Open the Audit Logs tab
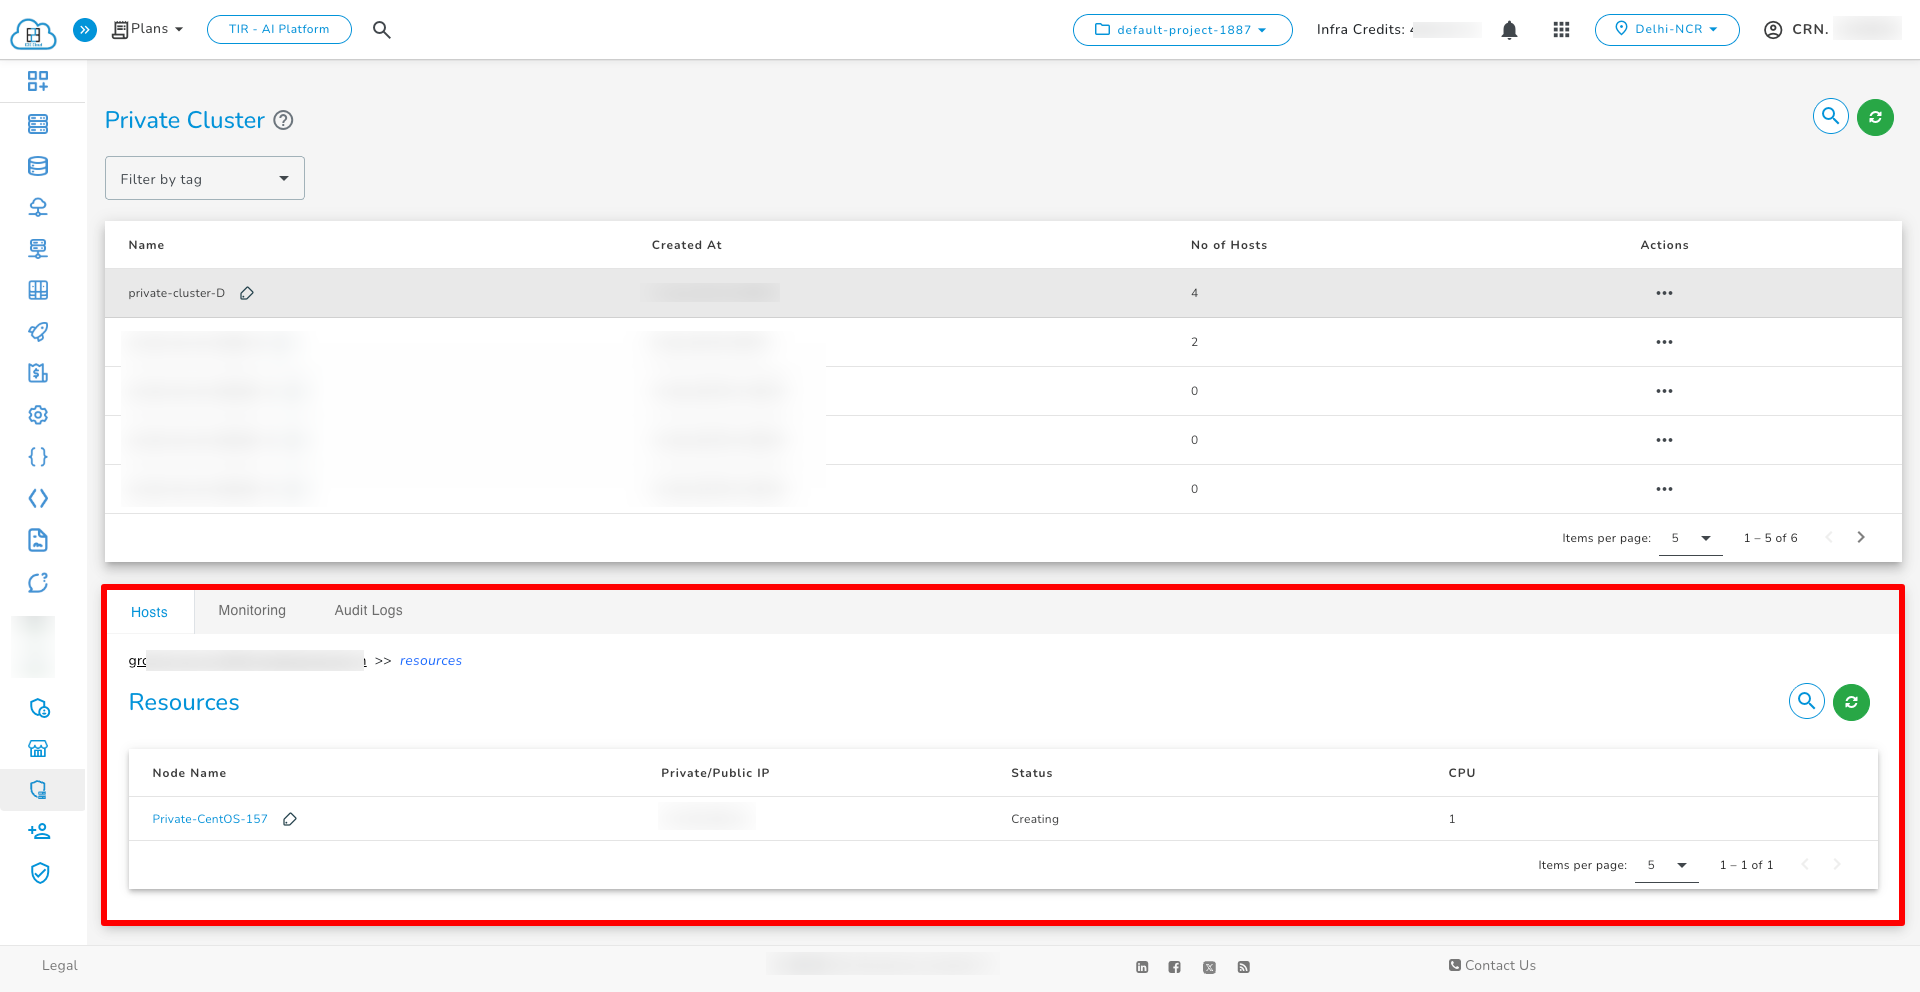The image size is (1920, 992). 368,610
